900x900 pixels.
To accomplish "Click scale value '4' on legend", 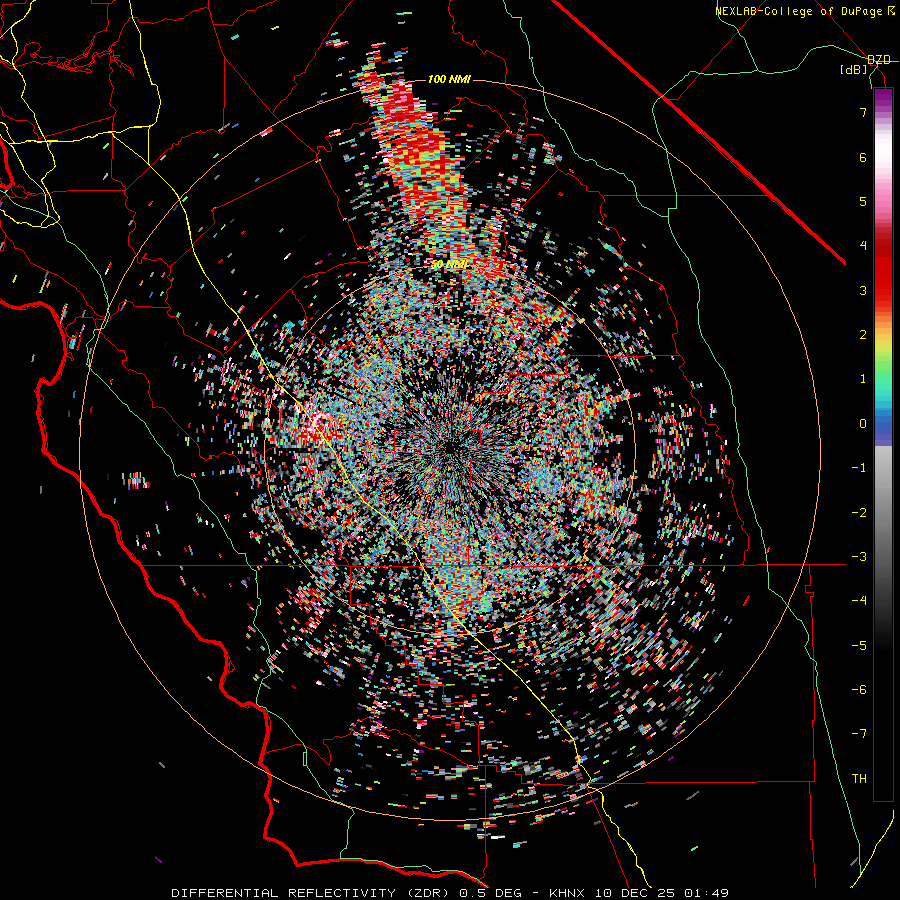I will tap(863, 246).
